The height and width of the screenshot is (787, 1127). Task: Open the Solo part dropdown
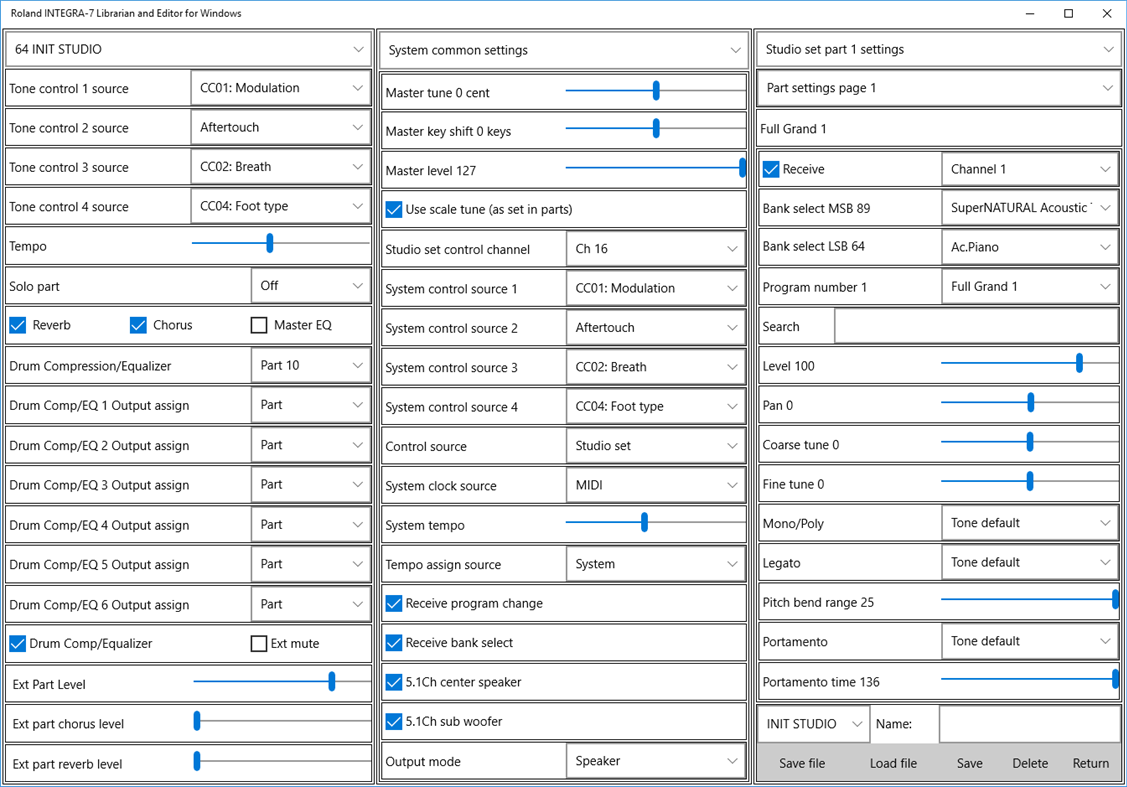pyautogui.click(x=311, y=285)
